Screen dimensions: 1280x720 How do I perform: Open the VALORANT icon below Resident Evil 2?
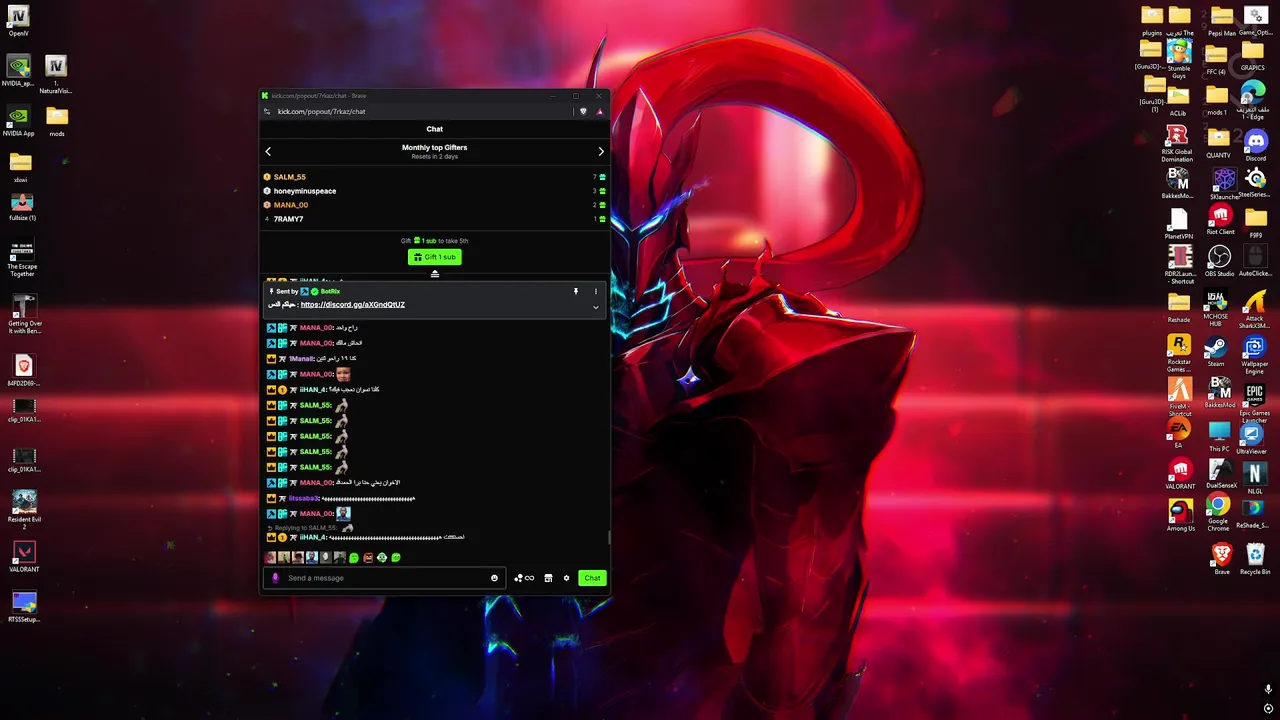[x=24, y=557]
